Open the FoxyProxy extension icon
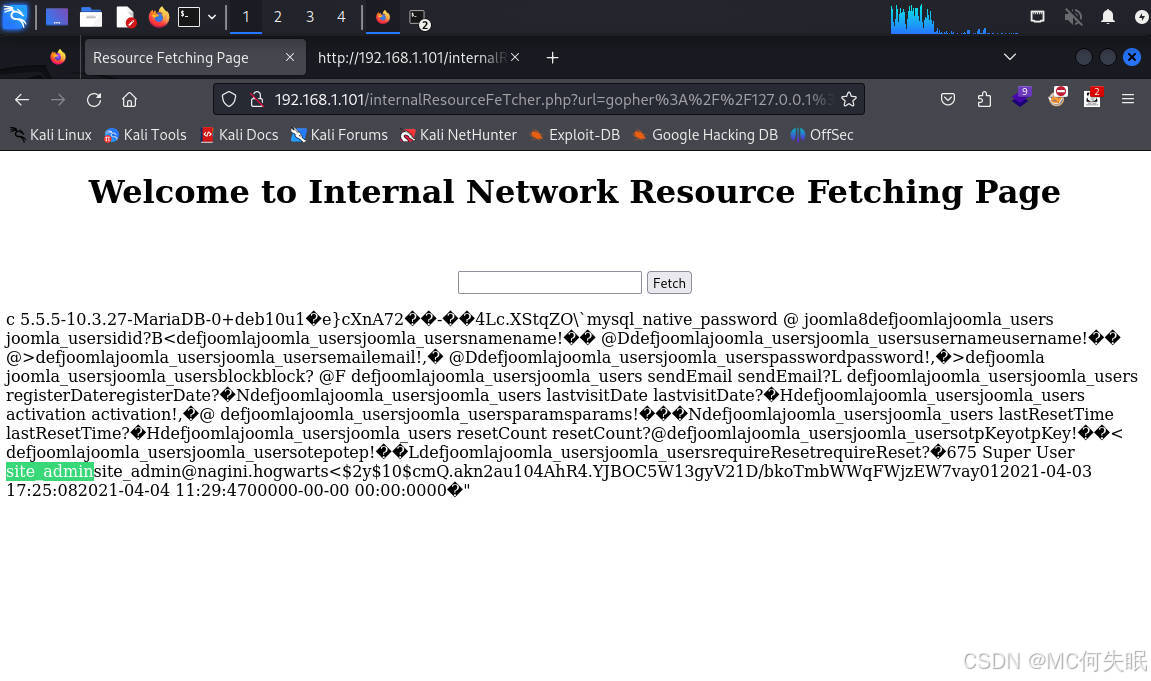Viewport: 1151px width, 681px height. pos(1056,98)
